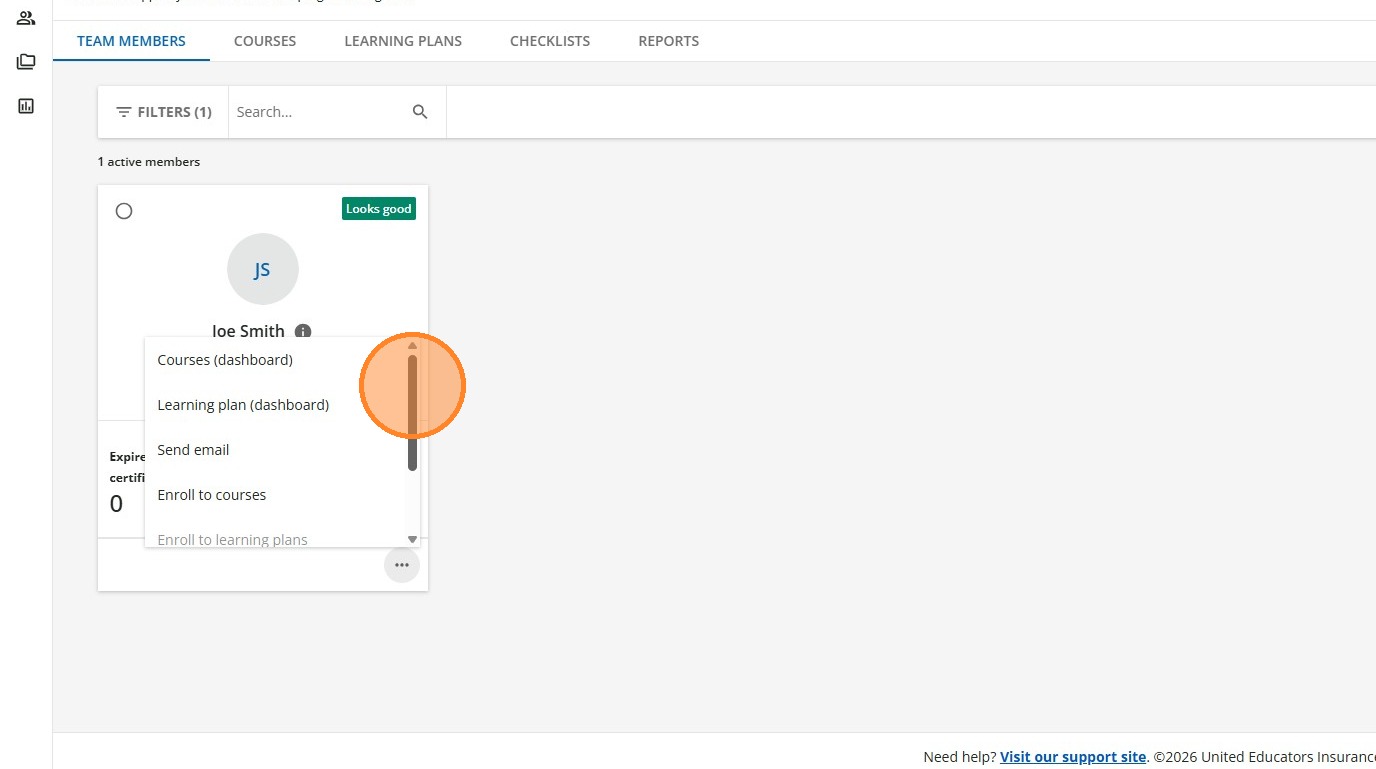Viewport: 1376px width, 769px height.
Task: Focus the Search input field
Action: click(x=320, y=112)
